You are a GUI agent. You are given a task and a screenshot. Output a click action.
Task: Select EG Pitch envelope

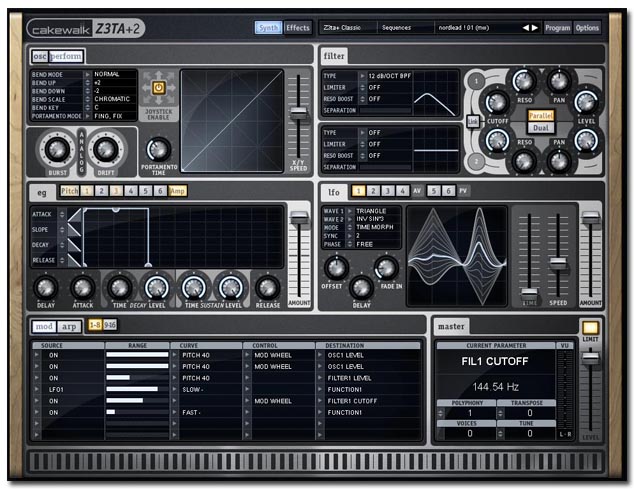pyautogui.click(x=70, y=191)
